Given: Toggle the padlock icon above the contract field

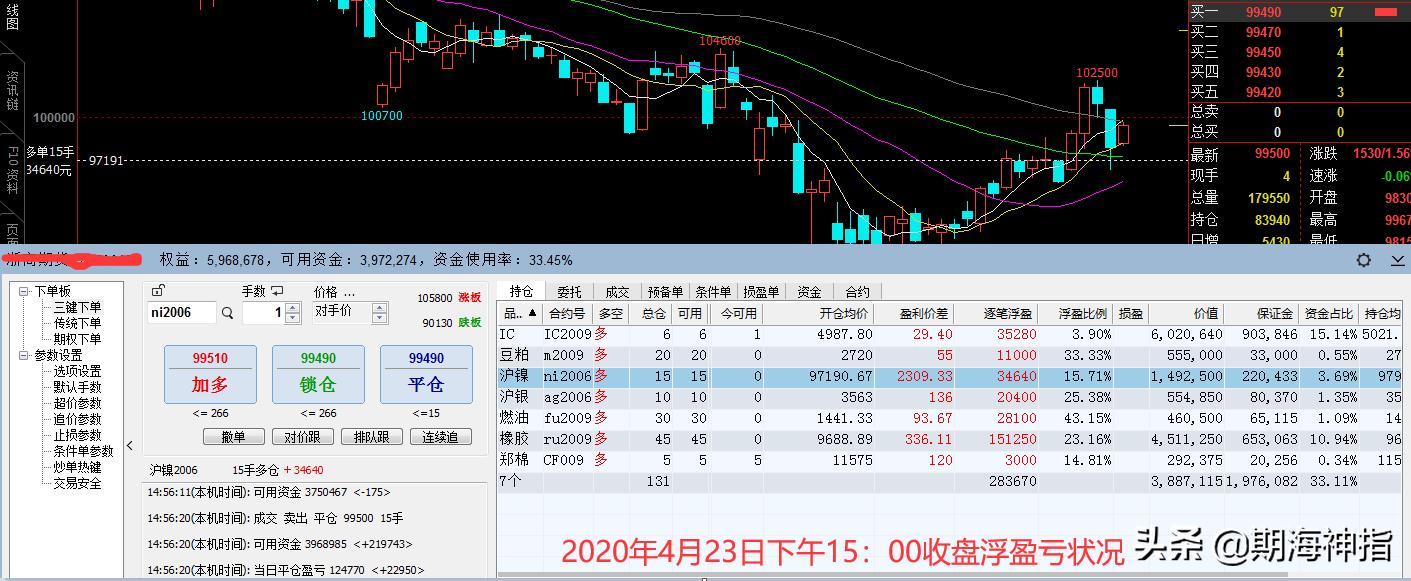Looking at the screenshot, I should pos(158,290).
